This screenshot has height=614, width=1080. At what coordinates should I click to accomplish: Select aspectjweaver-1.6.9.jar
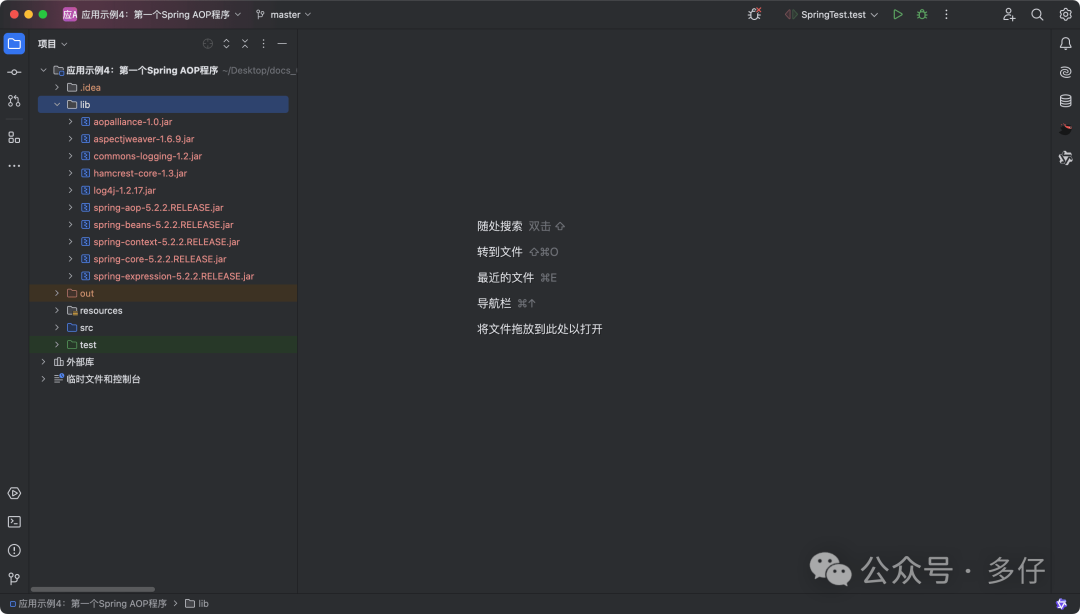point(144,139)
